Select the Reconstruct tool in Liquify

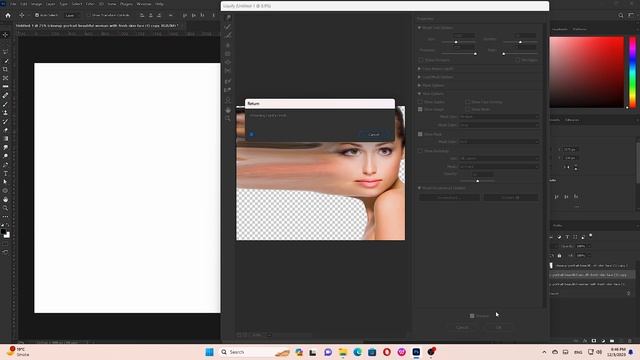click(x=228, y=27)
